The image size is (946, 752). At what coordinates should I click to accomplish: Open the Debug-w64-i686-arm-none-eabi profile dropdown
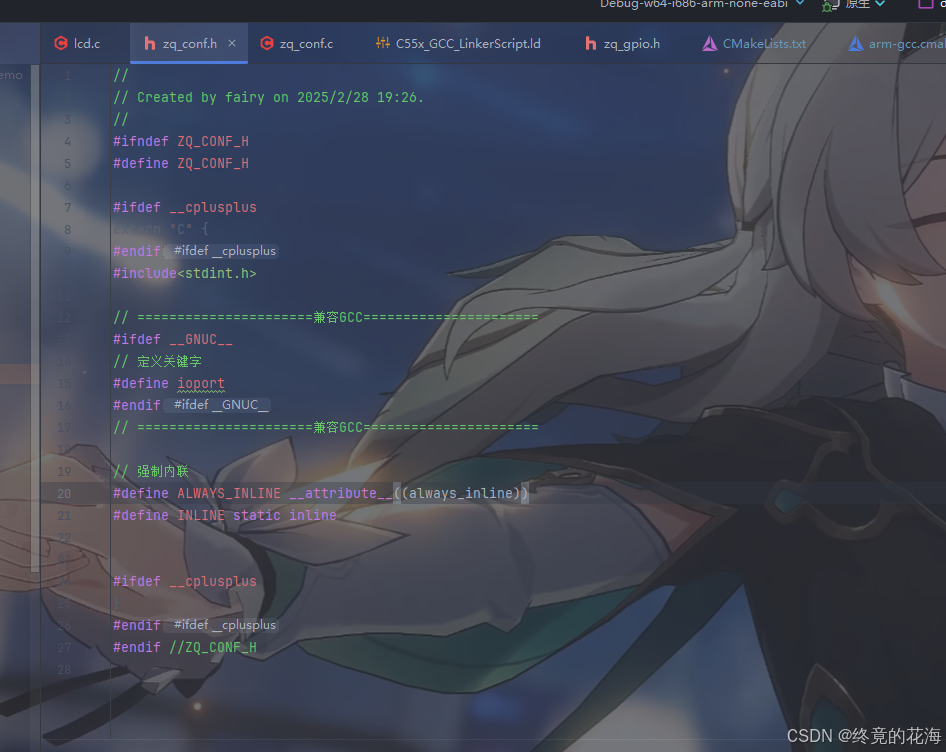coord(702,4)
